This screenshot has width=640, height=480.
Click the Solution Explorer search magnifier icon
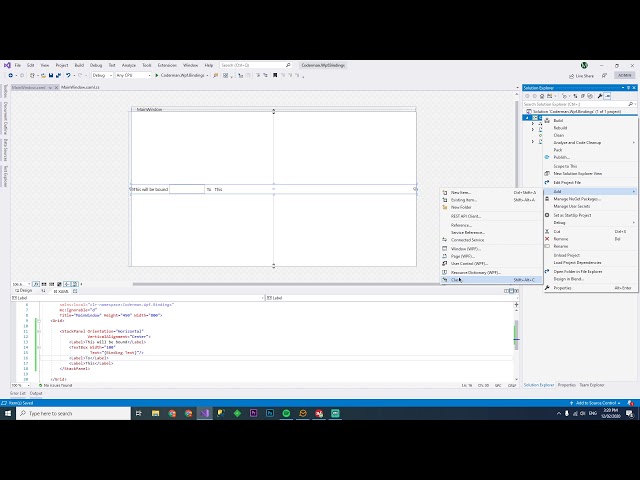(631, 104)
